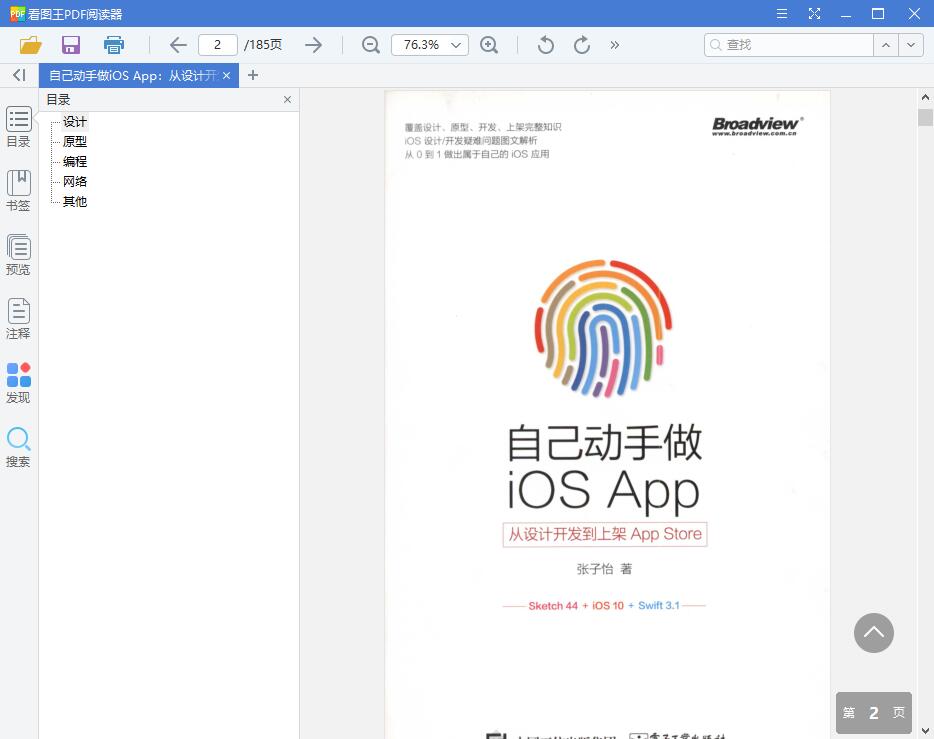Open the 书签 bookmarks panel
This screenshot has height=739, width=934.
(x=18, y=188)
